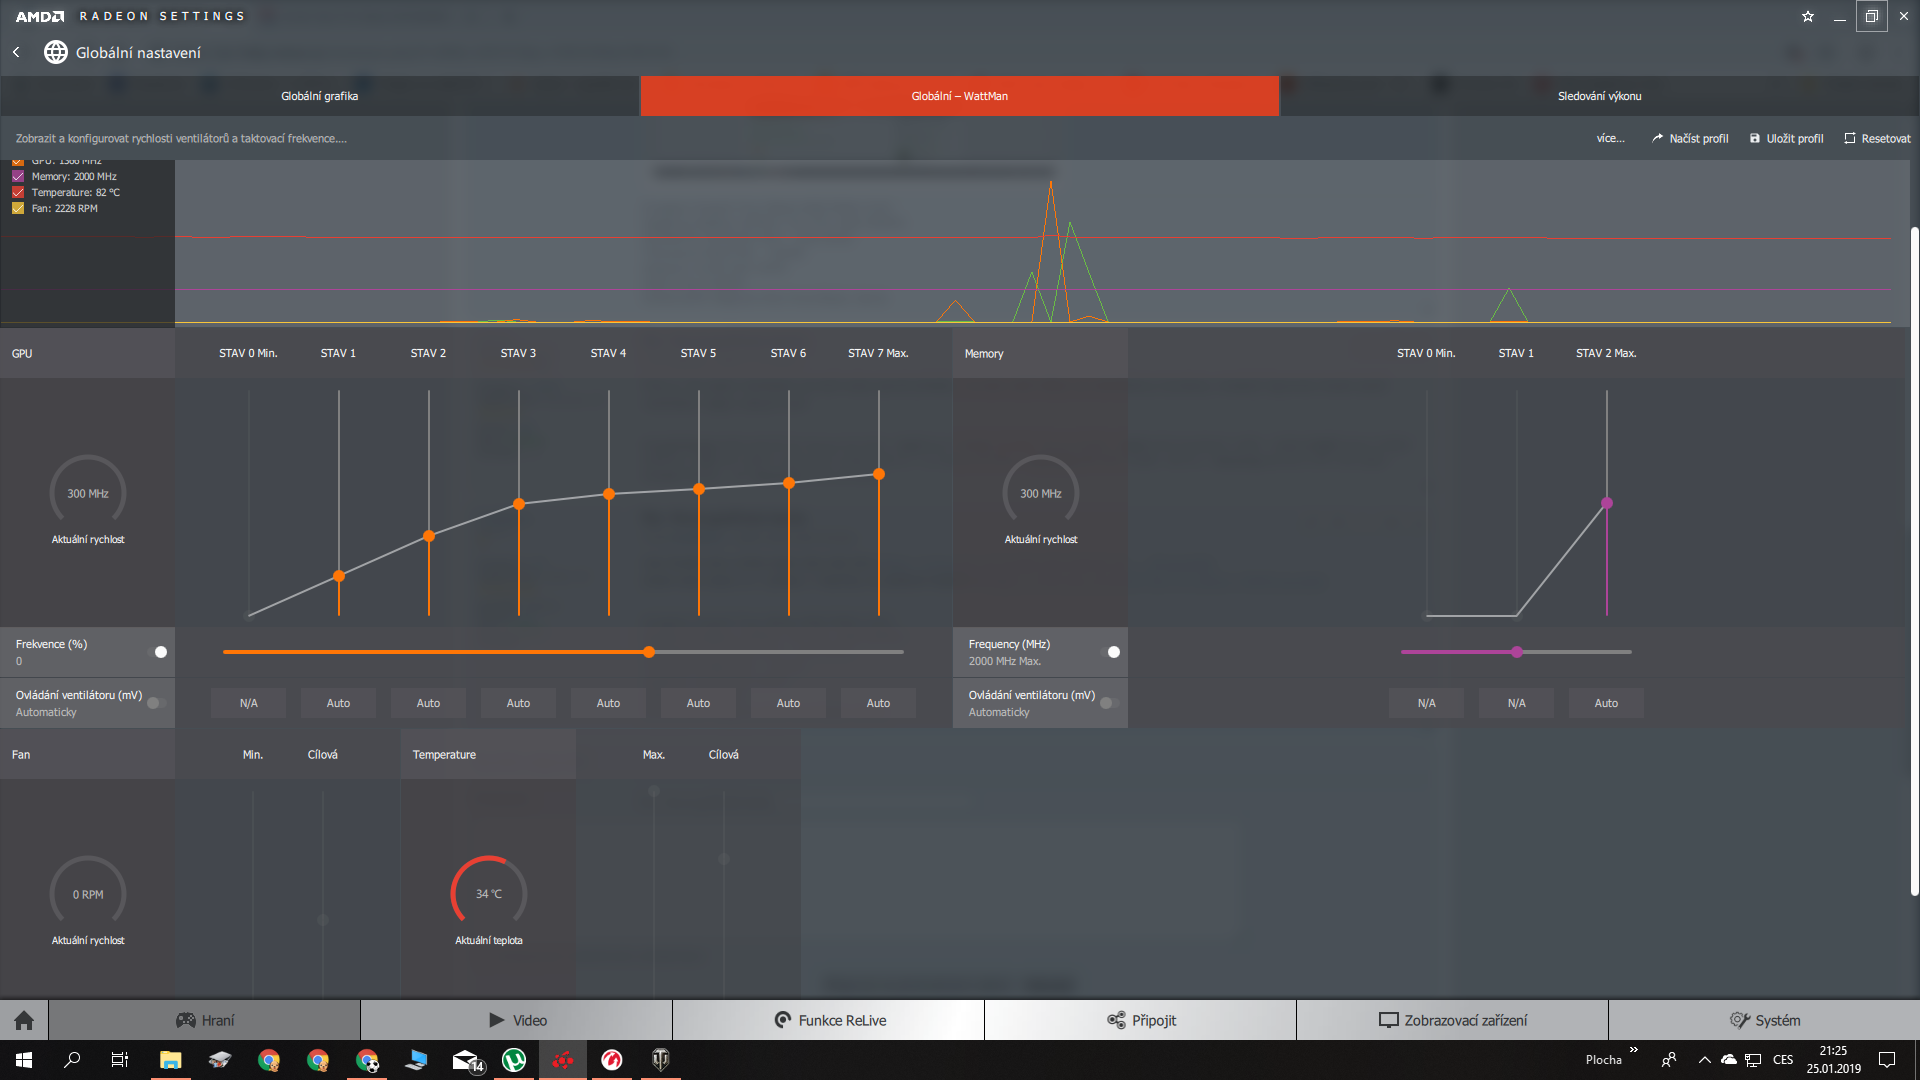
Task: Expand the taskbar Plocha toolbar chevron
Action: (x=1633, y=1050)
